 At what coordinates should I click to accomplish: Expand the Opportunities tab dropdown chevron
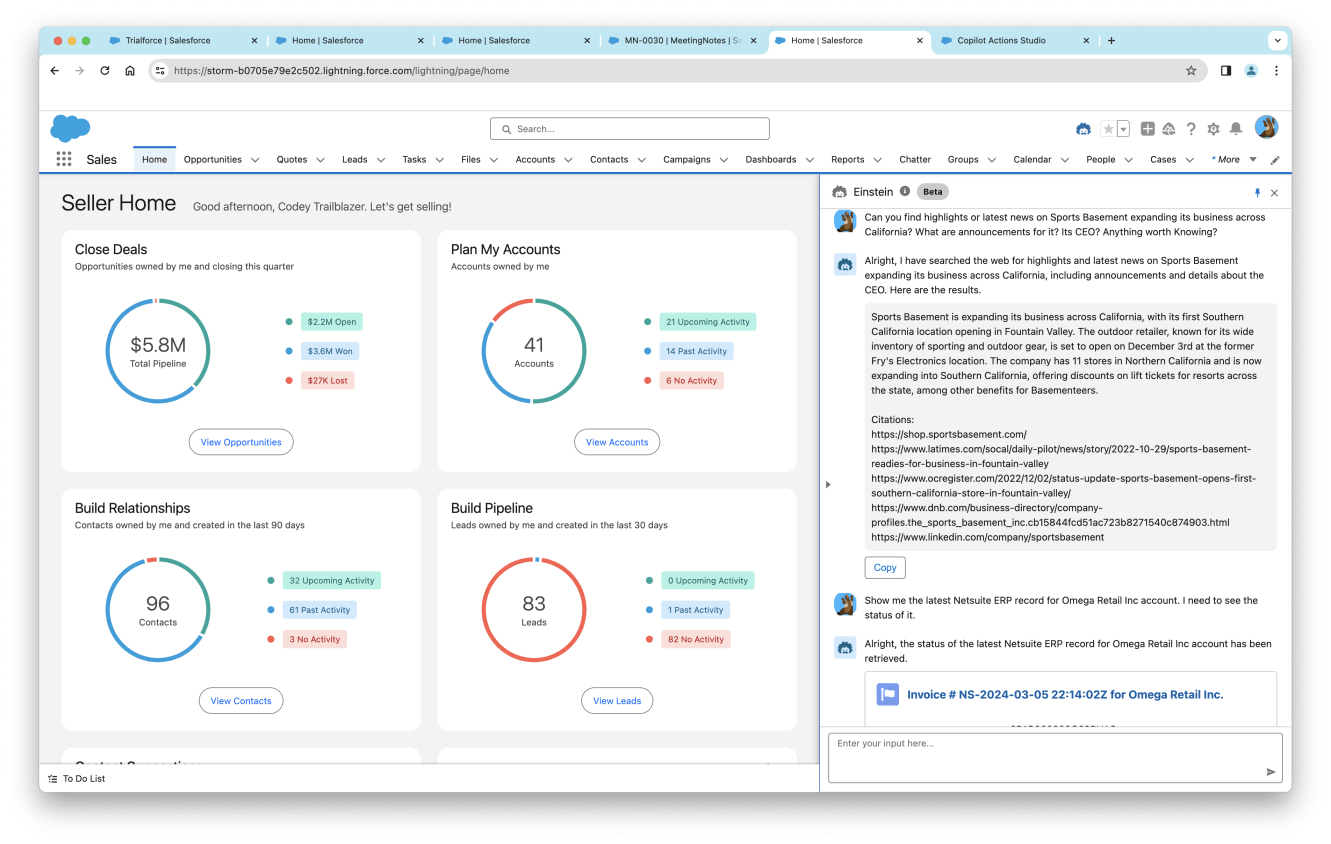tap(255, 160)
